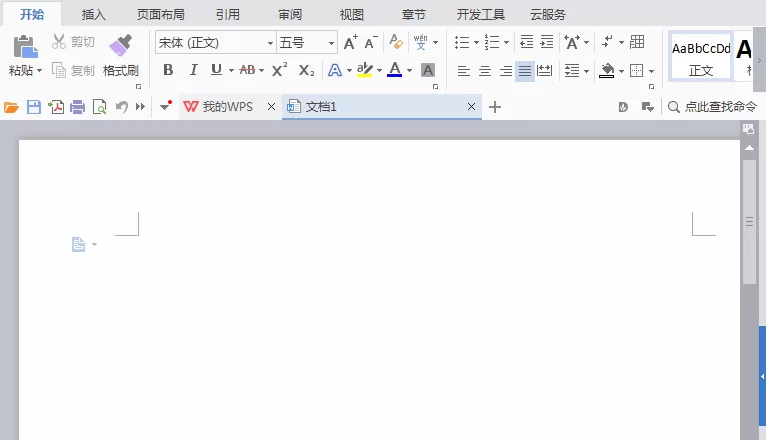Viewport: 766px width, 440px height.
Task: Toggle character shading A button
Action: 428,70
